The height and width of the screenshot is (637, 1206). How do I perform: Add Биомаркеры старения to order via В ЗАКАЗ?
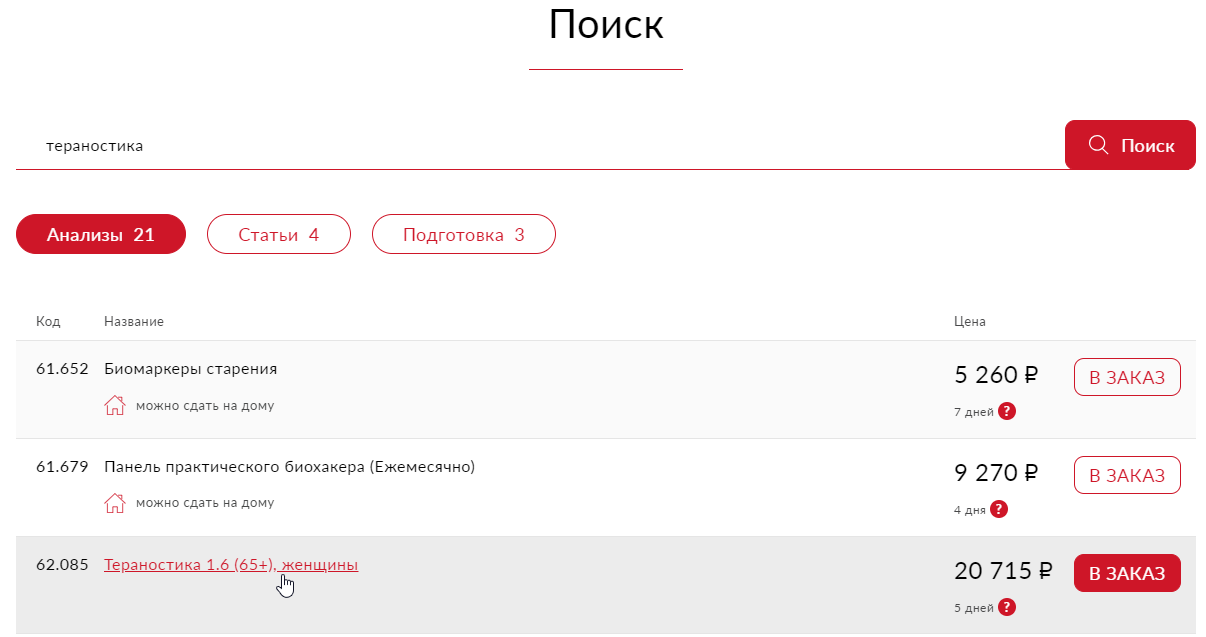point(1127,377)
